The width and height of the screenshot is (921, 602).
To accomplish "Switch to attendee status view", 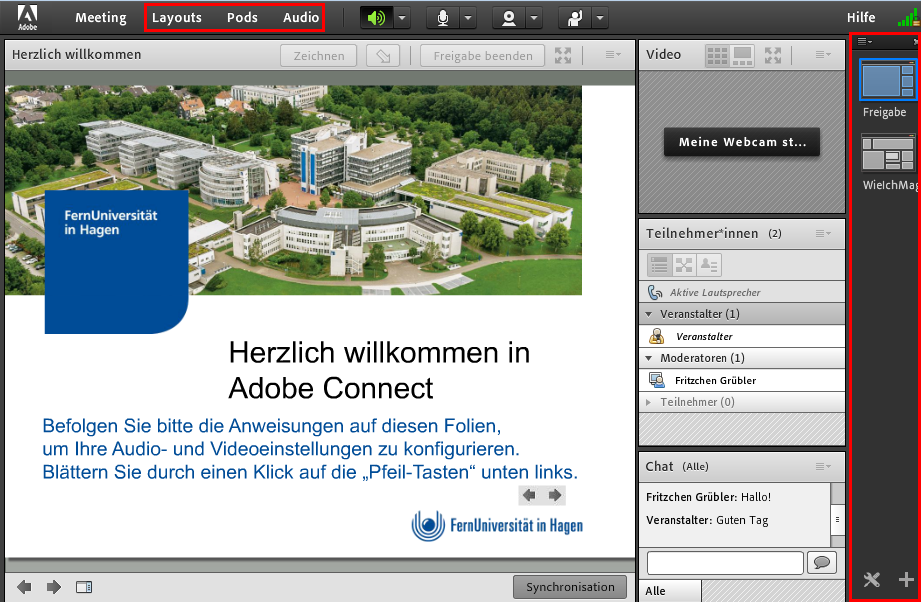I will click(x=709, y=265).
